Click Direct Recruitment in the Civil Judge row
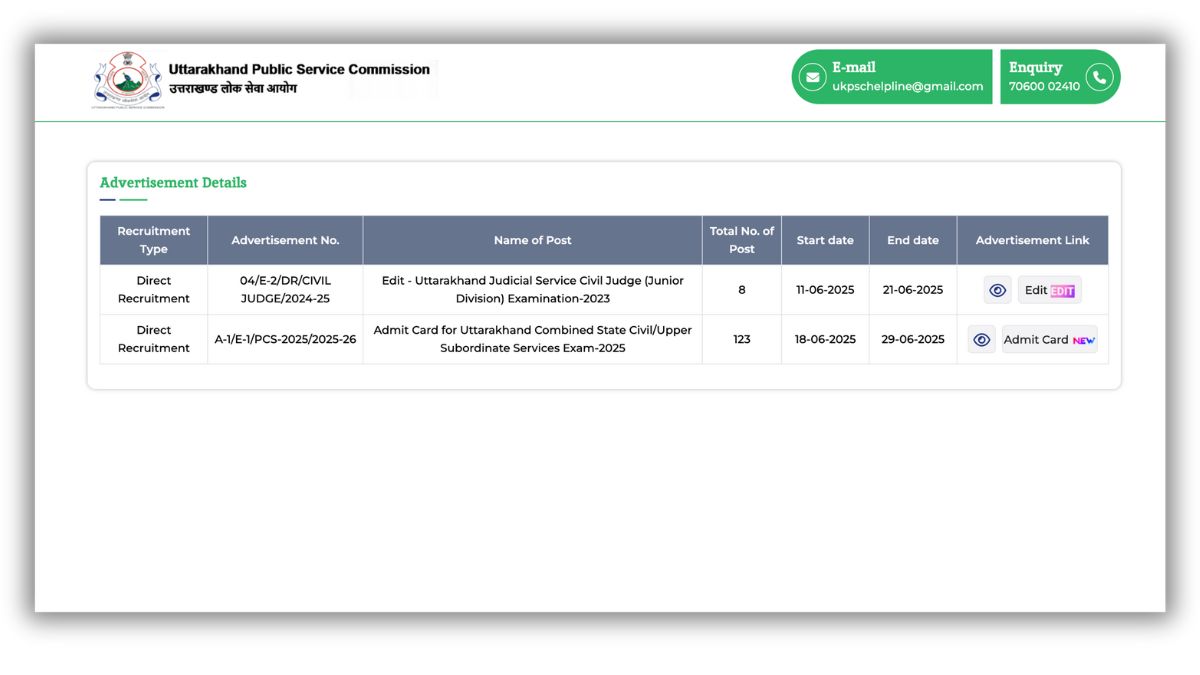This screenshot has width=1200, height=675. [x=154, y=290]
